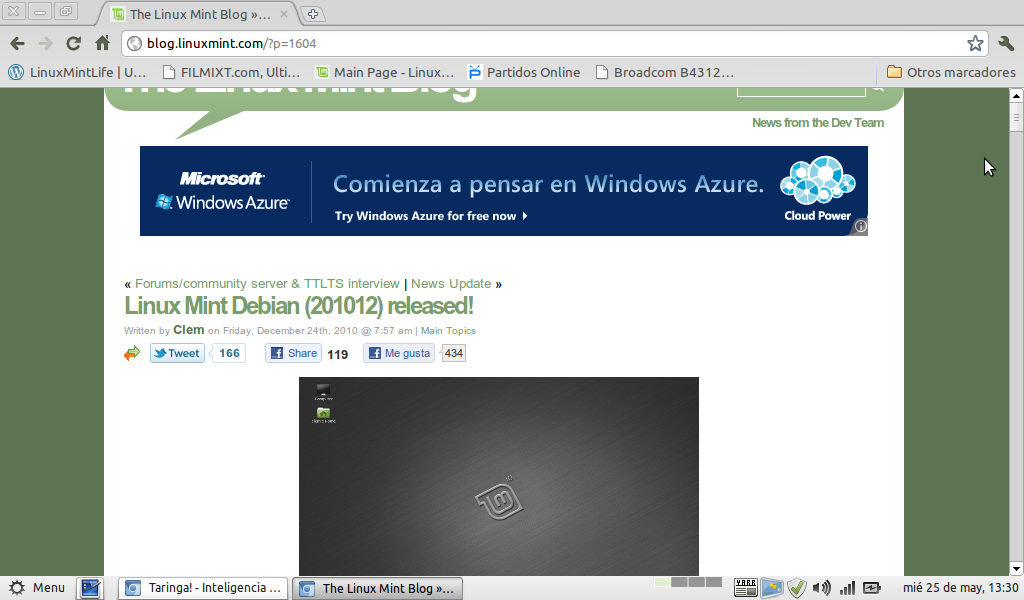Viewport: 1024px width, 600px height.
Task: Click the blue picture tray icon
Action: point(771,588)
